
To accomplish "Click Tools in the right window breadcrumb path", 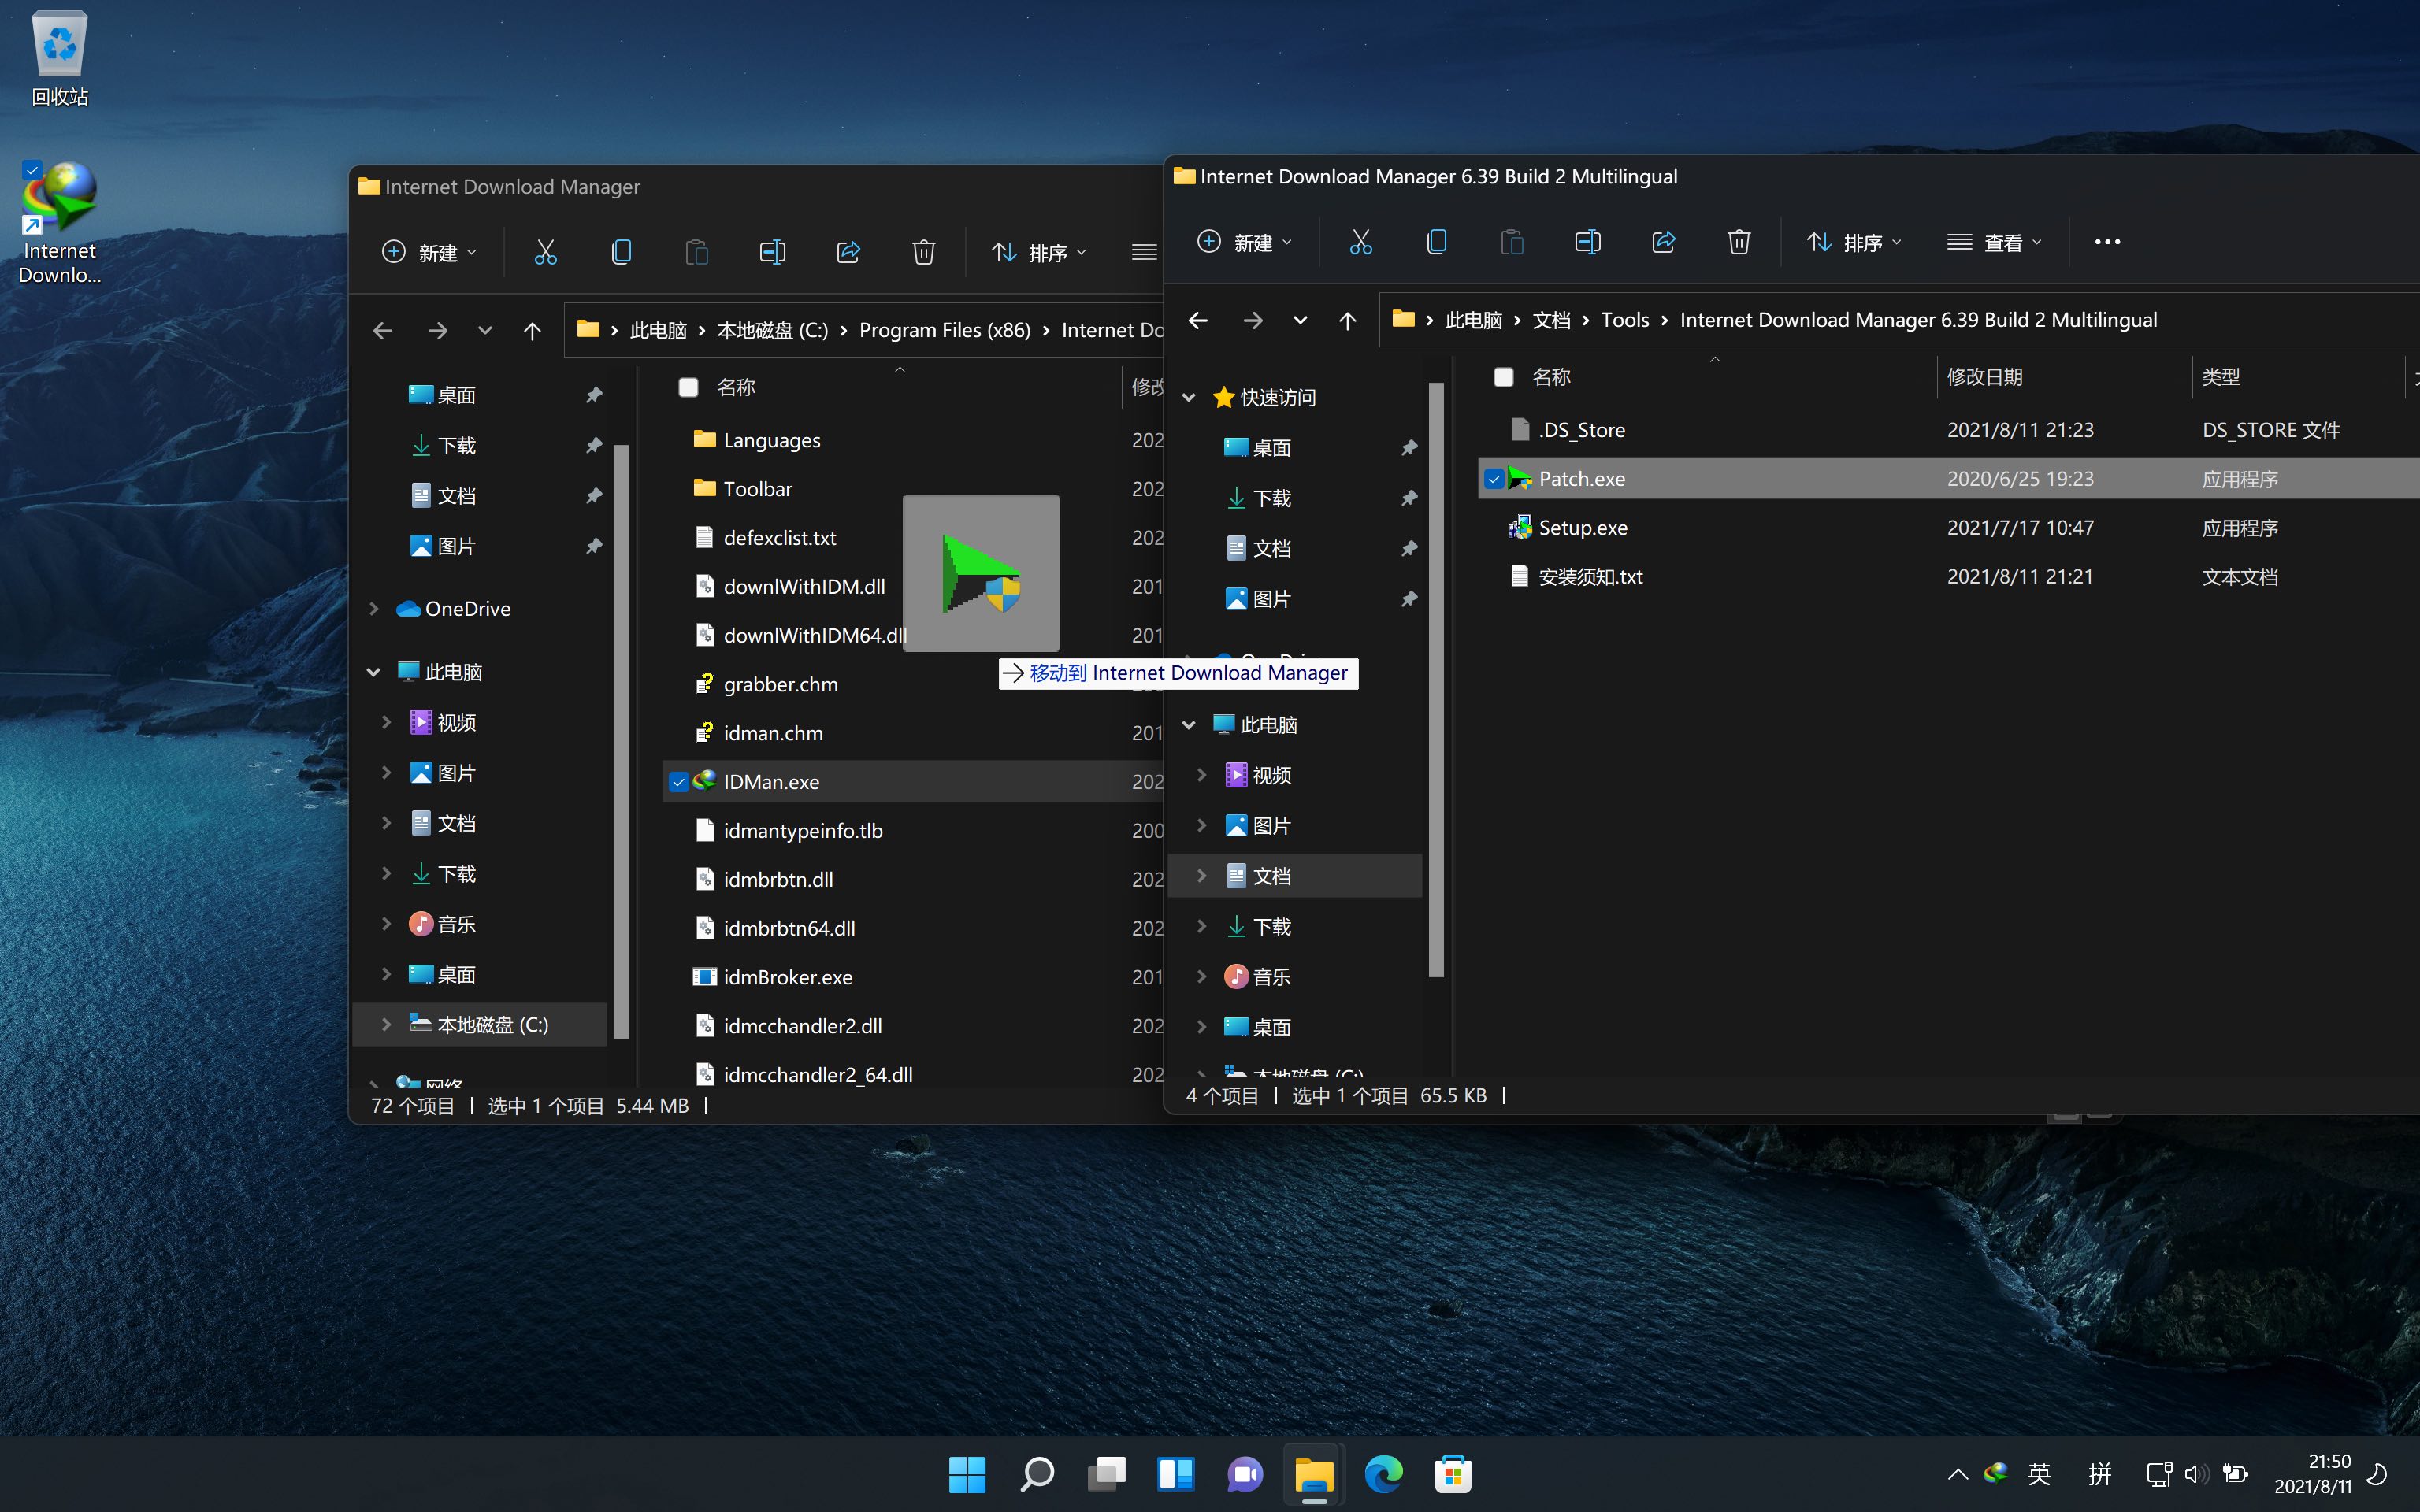I will pos(1624,320).
